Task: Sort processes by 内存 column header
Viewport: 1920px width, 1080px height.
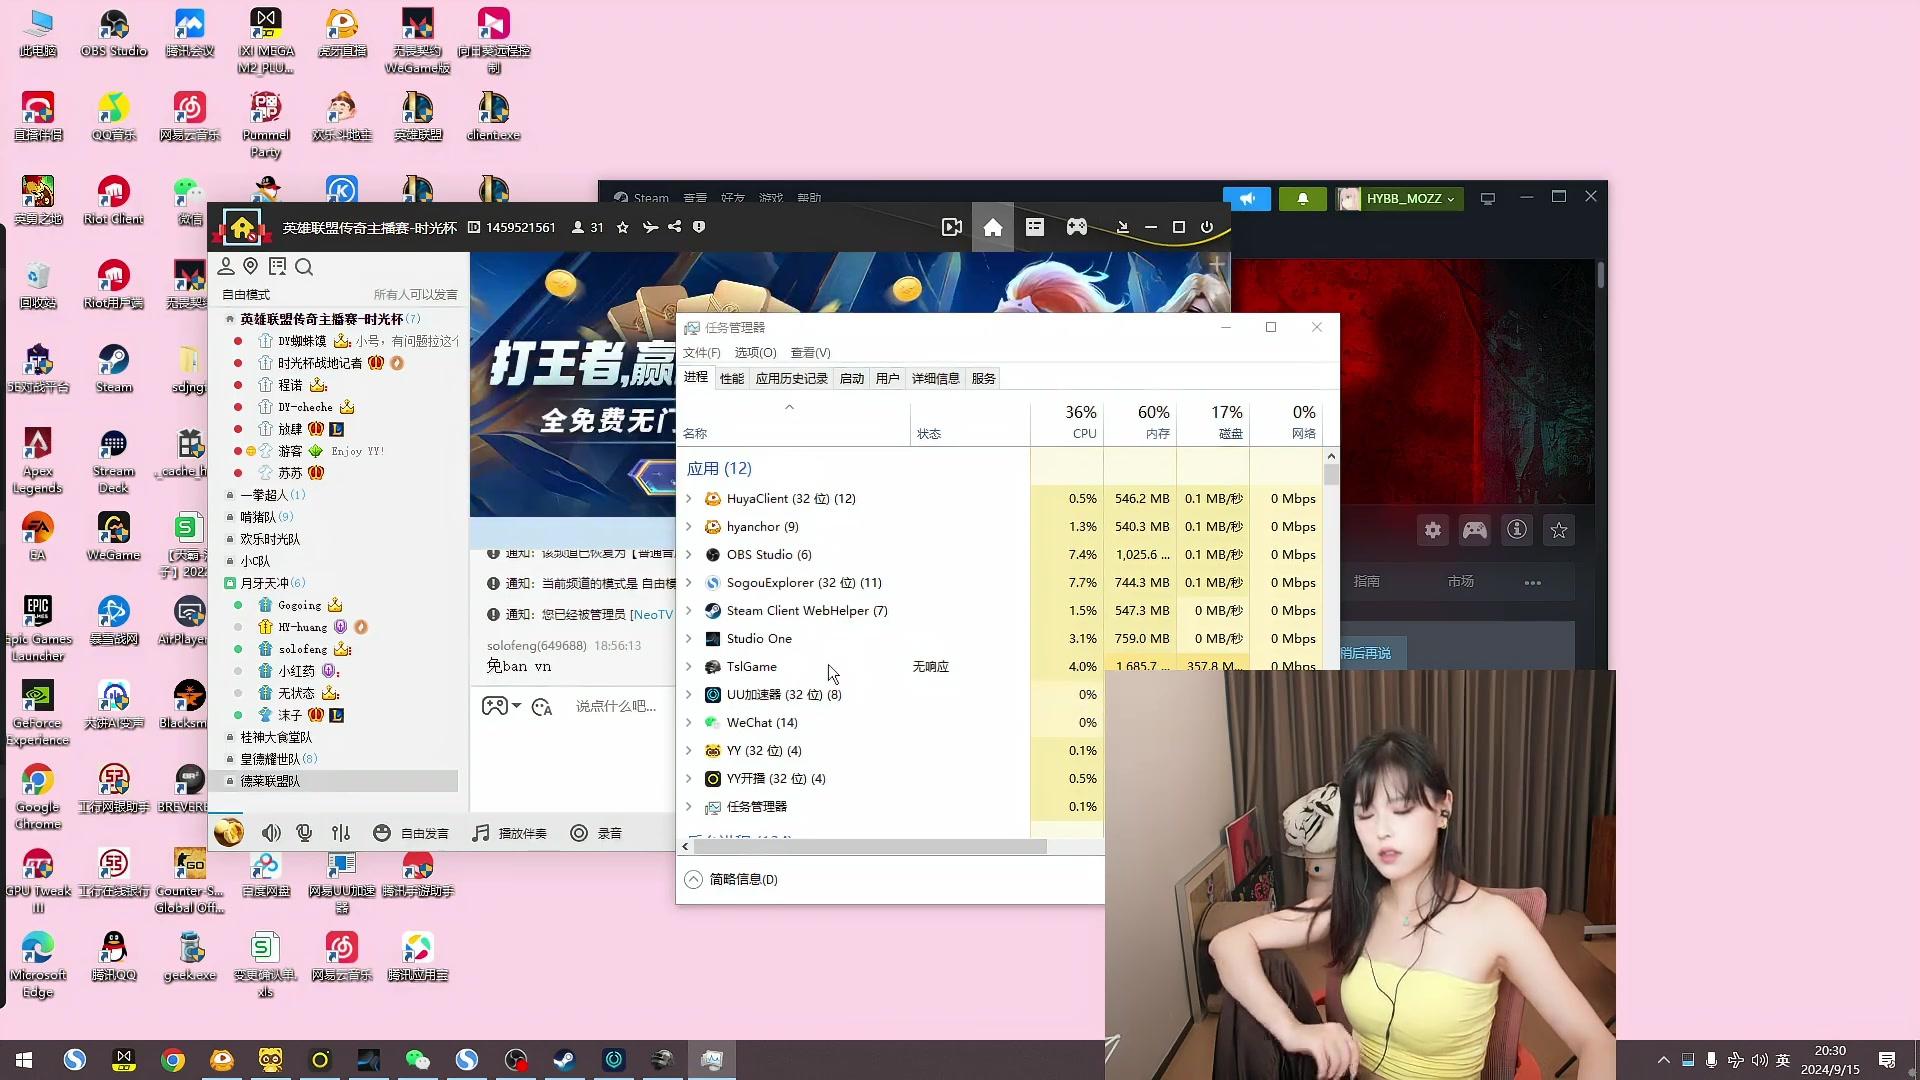Action: [1140, 422]
